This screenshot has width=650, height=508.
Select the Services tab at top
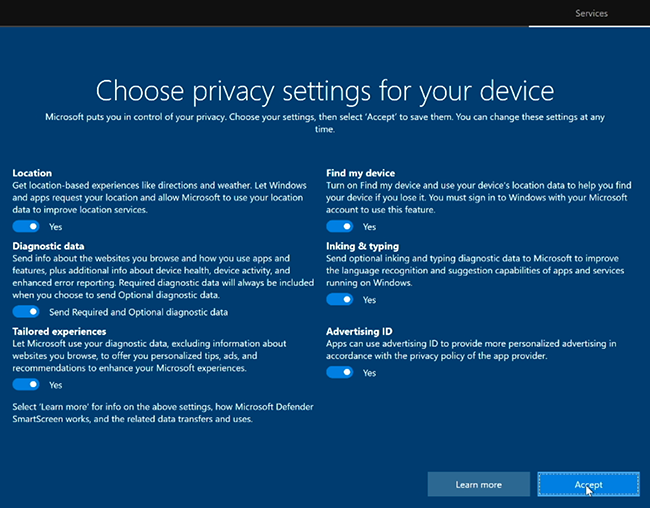pyautogui.click(x=591, y=14)
